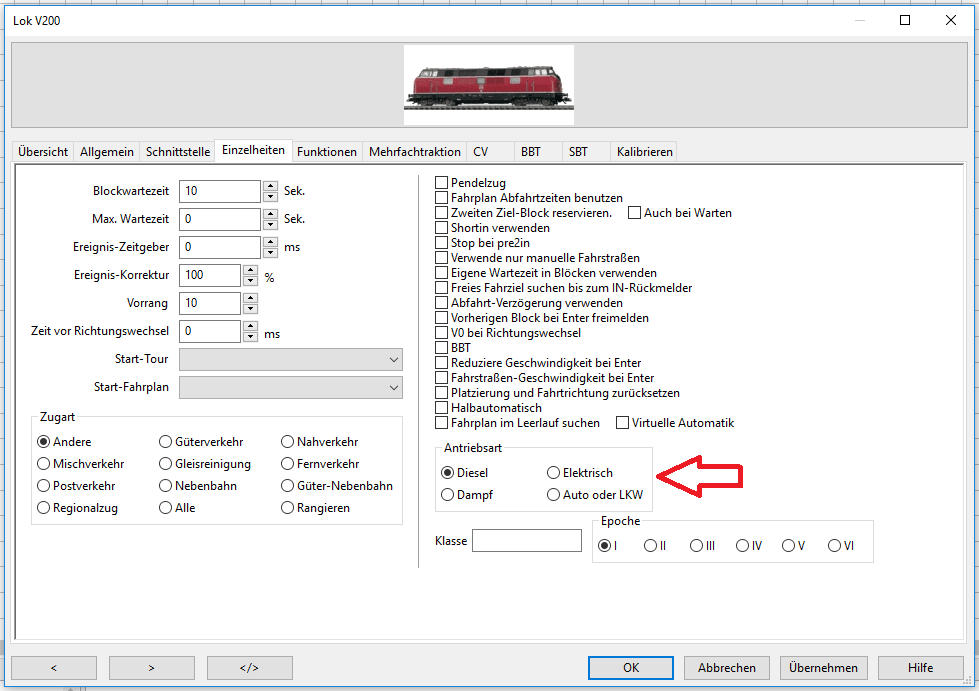Go to the previous locomotive with < button
The height and width of the screenshot is (691, 979).
point(53,668)
